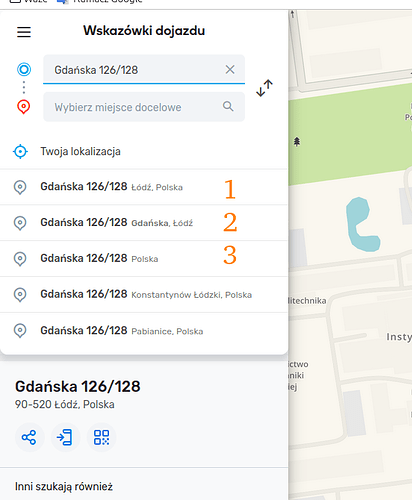
Task: Choose suggestion Gdańska 126/128 Pabianice, Polska
Action: point(144,331)
